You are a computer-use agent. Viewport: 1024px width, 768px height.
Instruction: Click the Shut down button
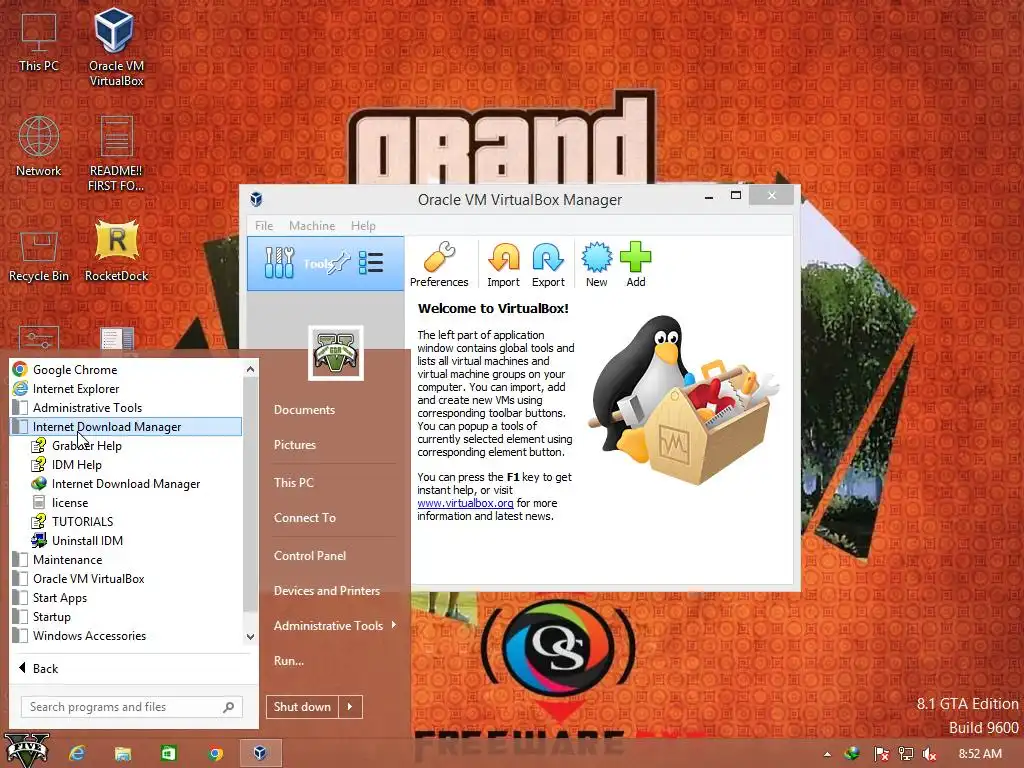[x=302, y=707]
